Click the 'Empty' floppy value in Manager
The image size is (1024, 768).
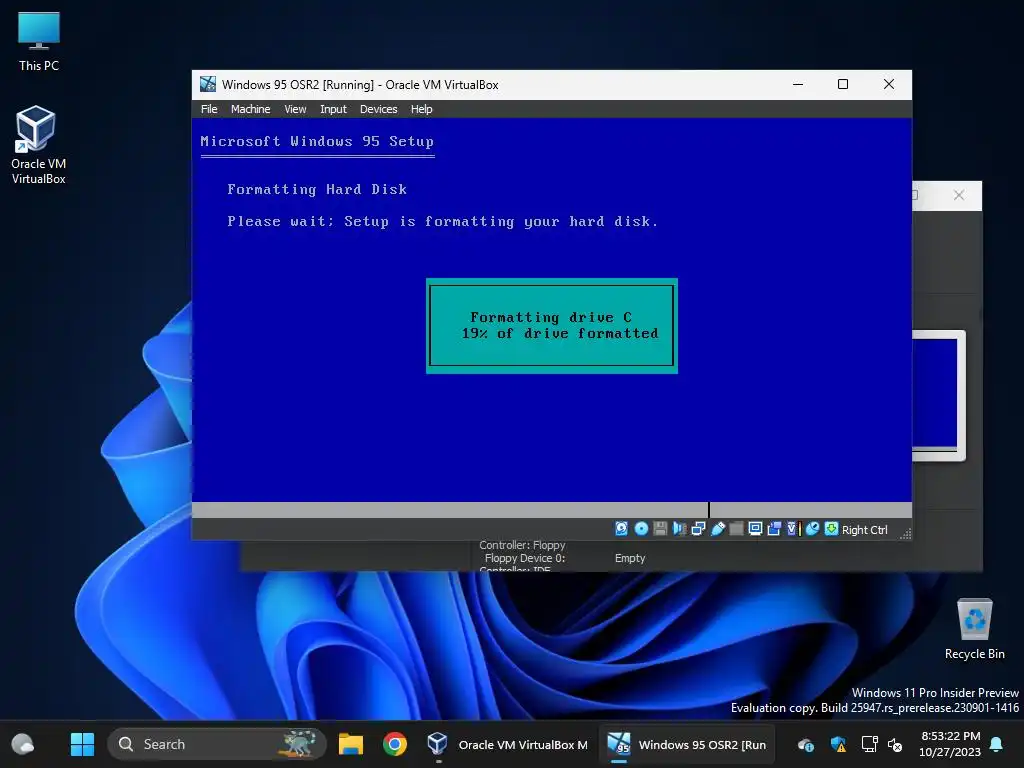tap(630, 558)
